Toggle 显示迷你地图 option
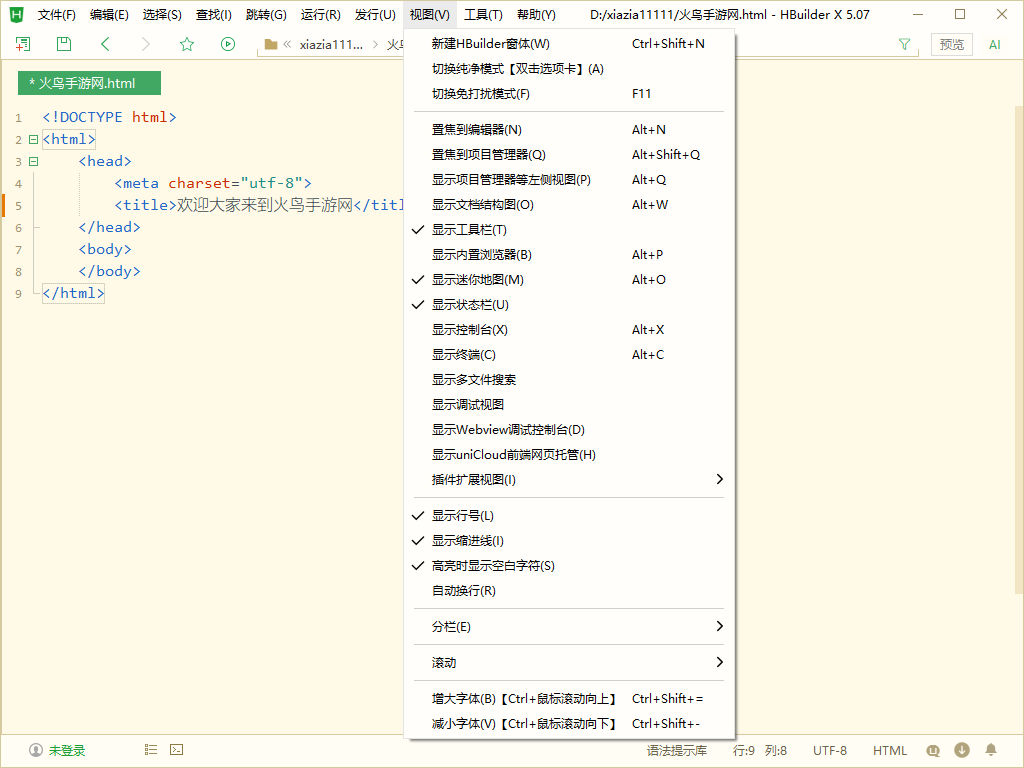1024x768 pixels. point(568,280)
